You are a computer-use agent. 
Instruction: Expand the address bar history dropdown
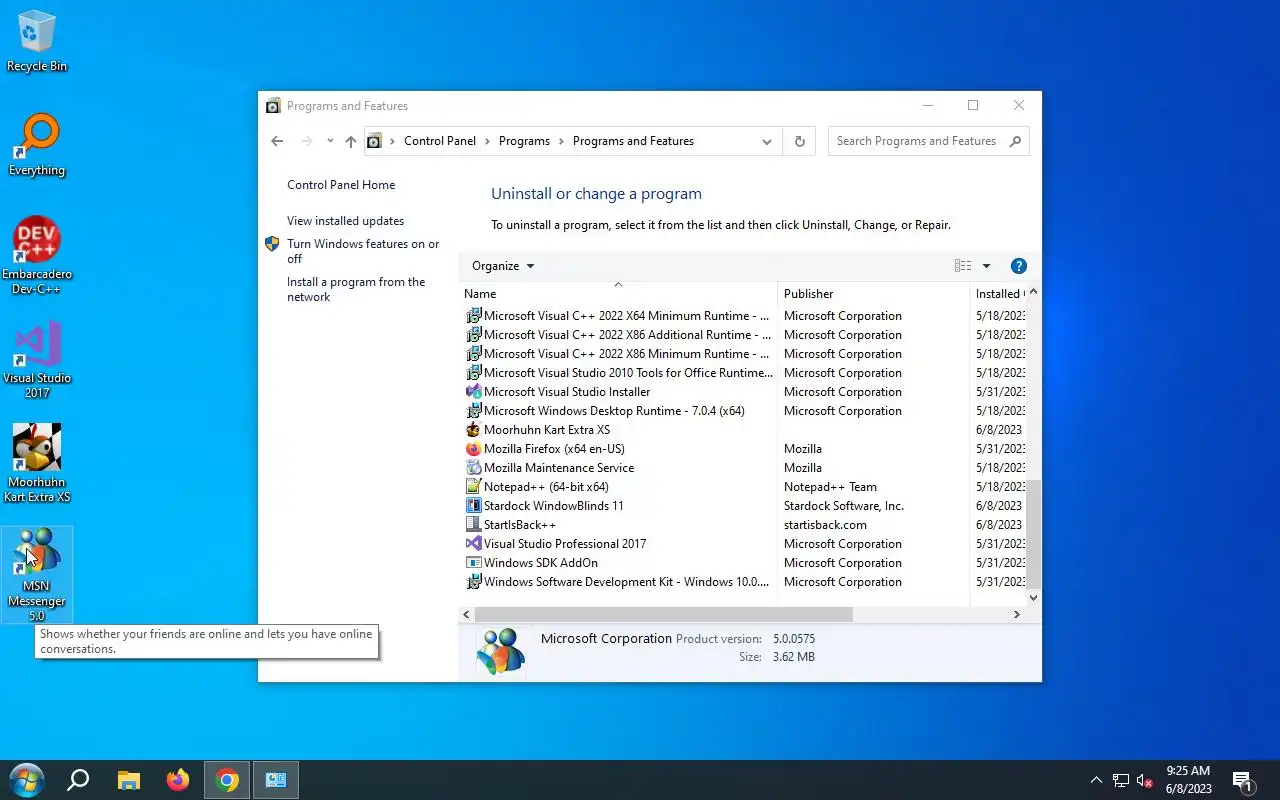click(x=767, y=141)
